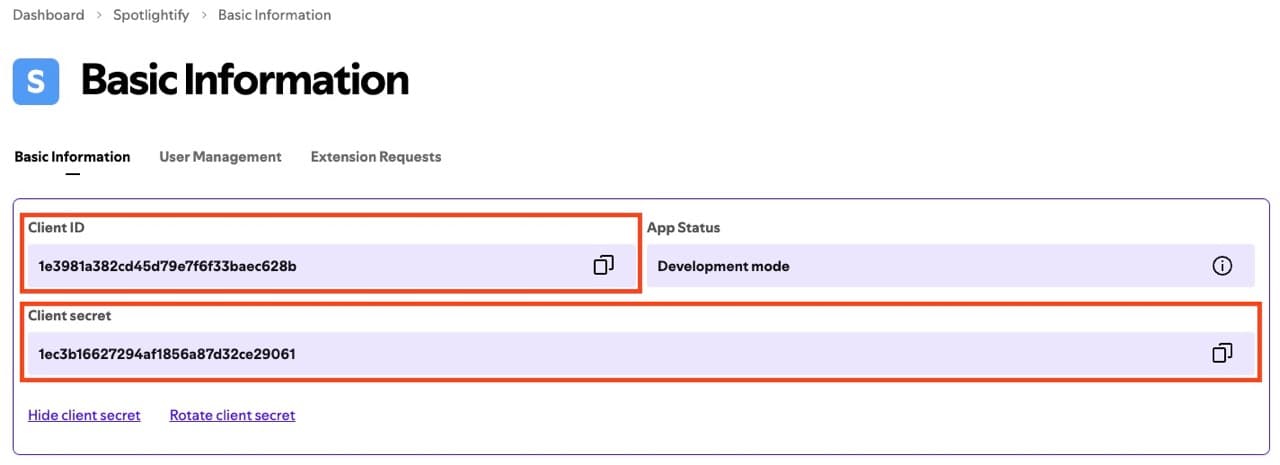Click the Basic Information page heading
The height and width of the screenshot is (465, 1280).
tap(245, 80)
